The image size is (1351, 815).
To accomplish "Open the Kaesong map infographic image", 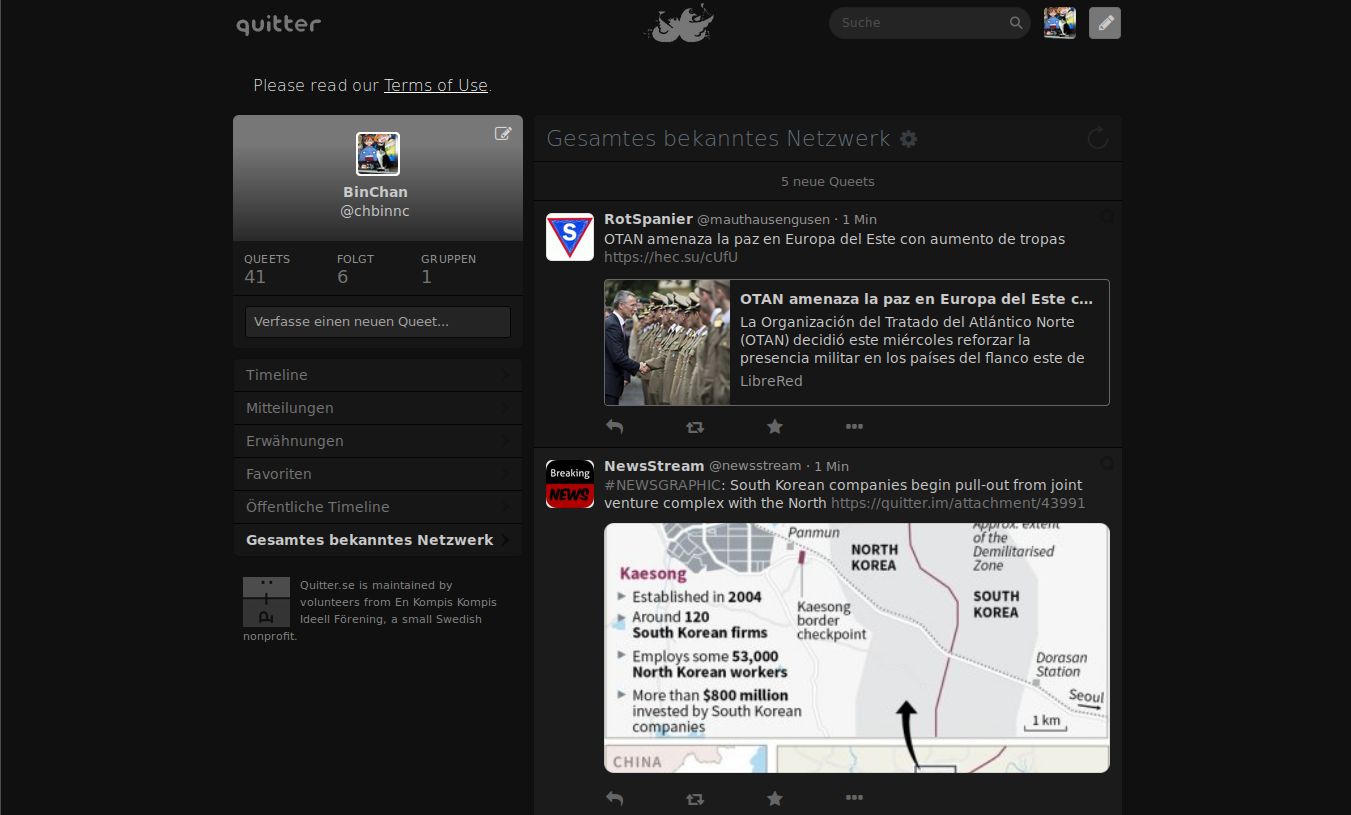I will [857, 648].
